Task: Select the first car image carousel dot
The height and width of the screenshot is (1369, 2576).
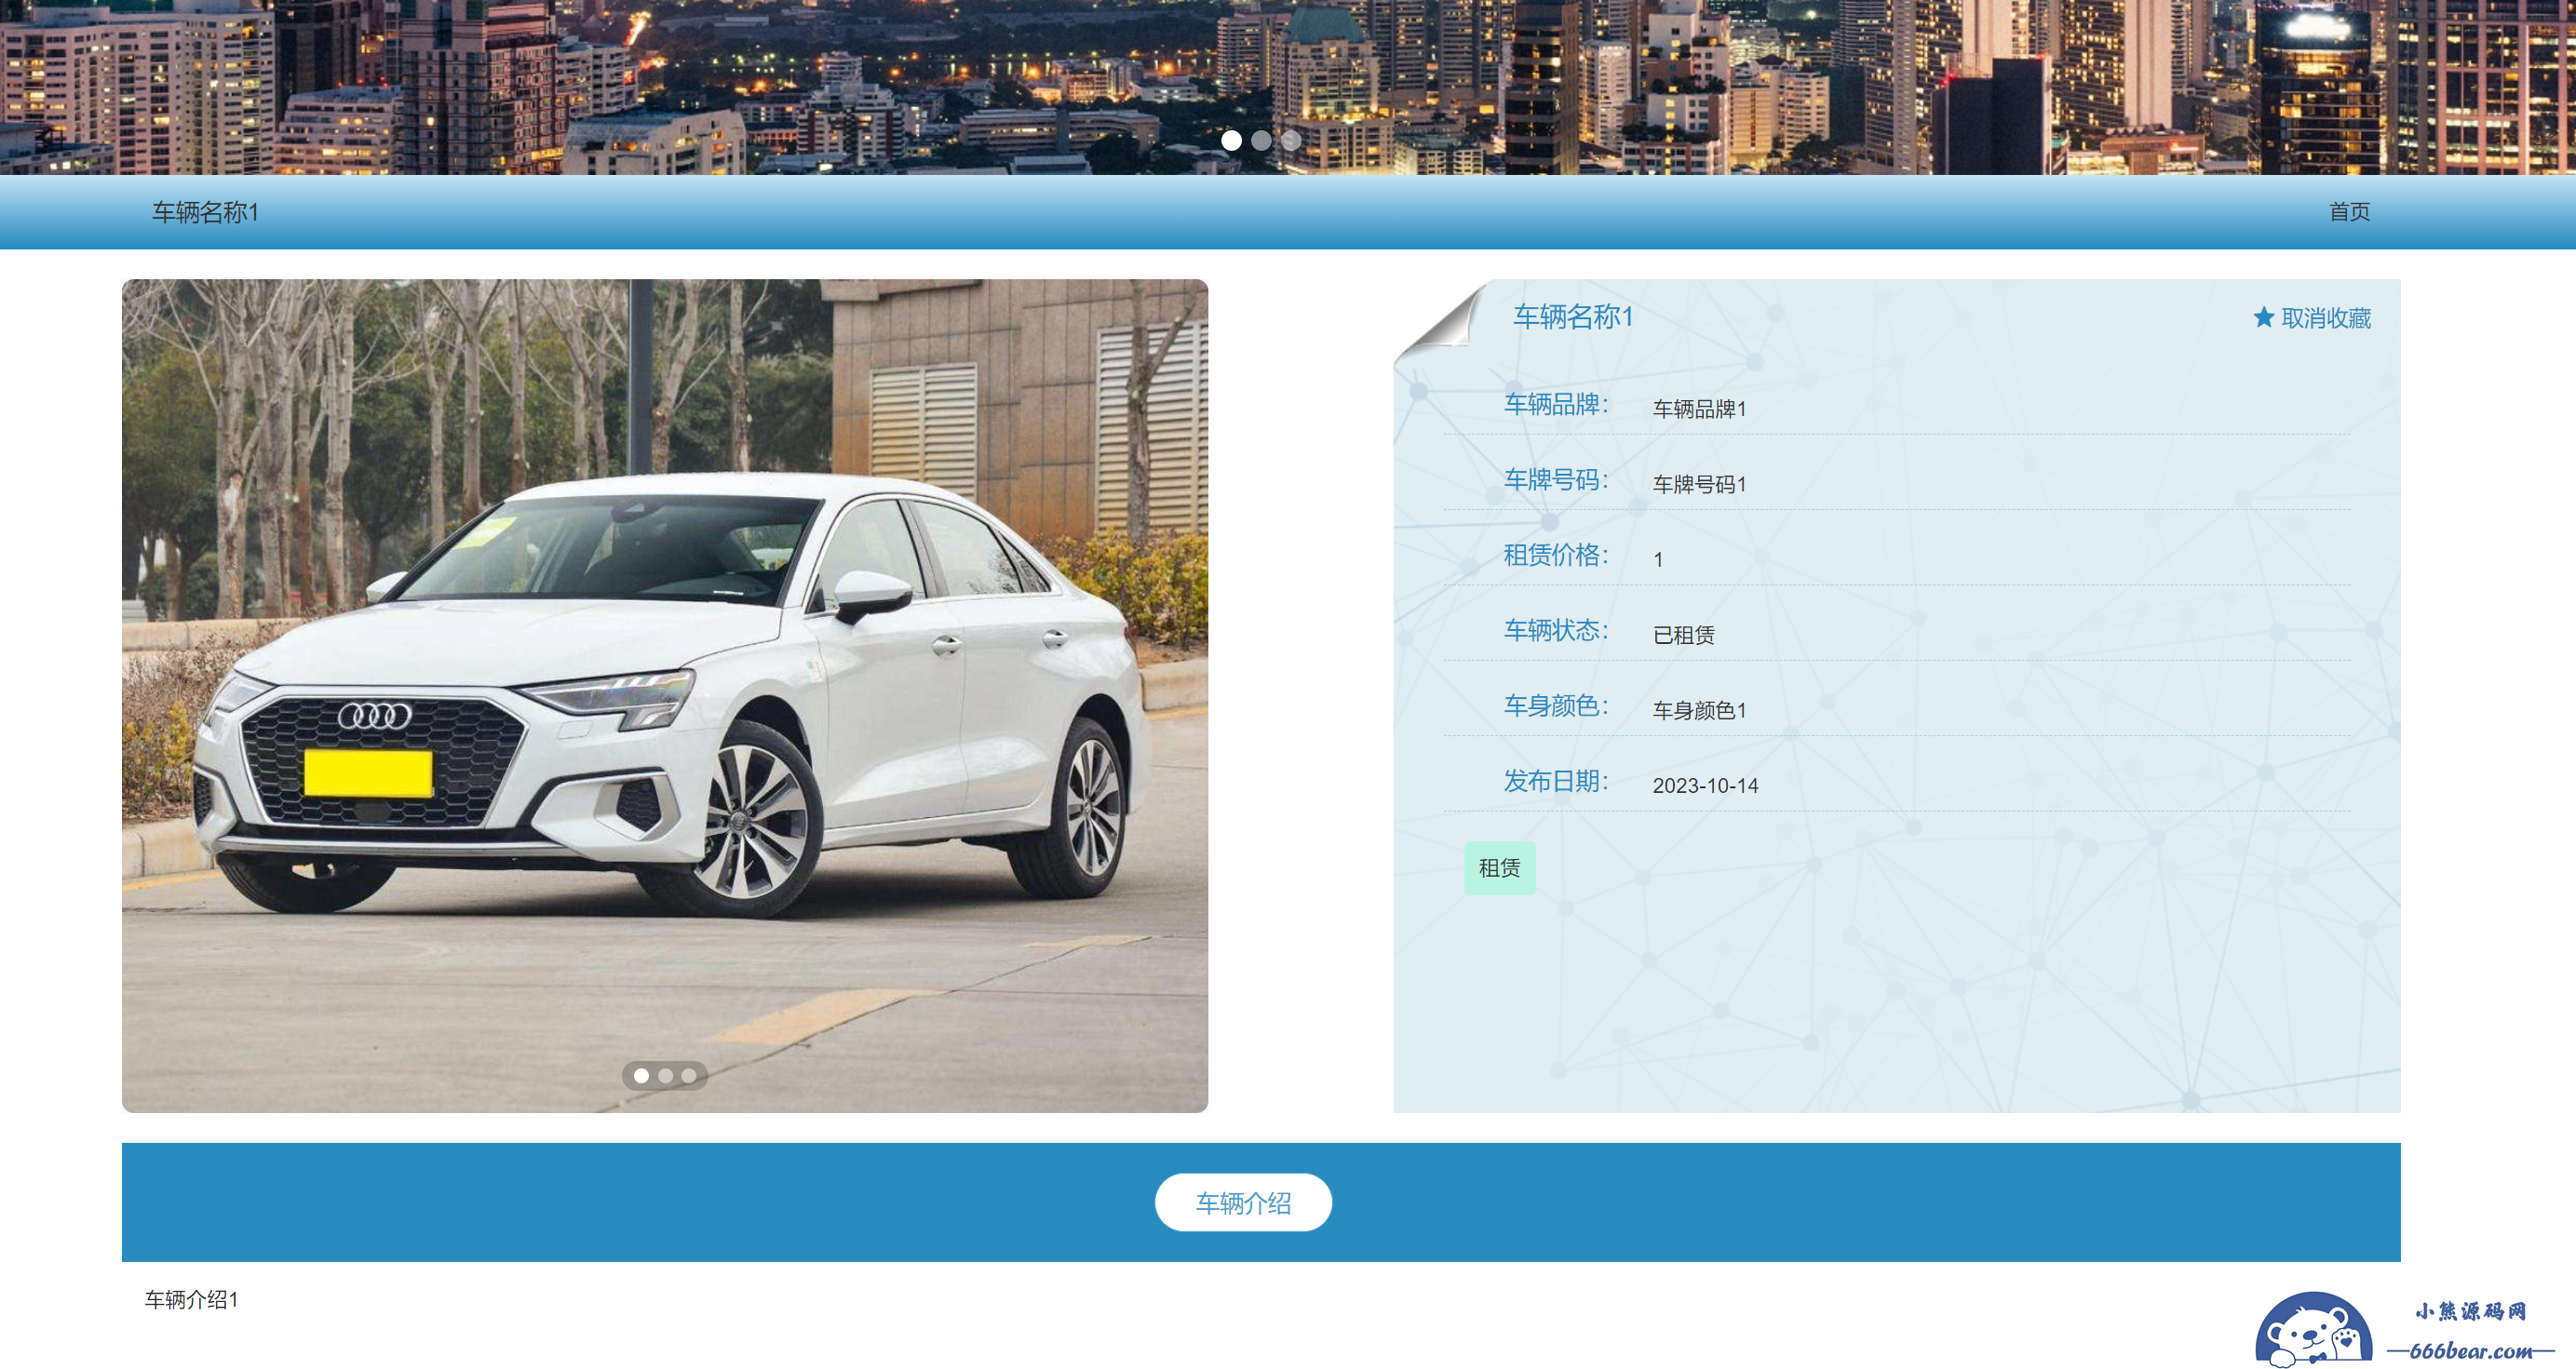Action: pyautogui.click(x=641, y=1076)
